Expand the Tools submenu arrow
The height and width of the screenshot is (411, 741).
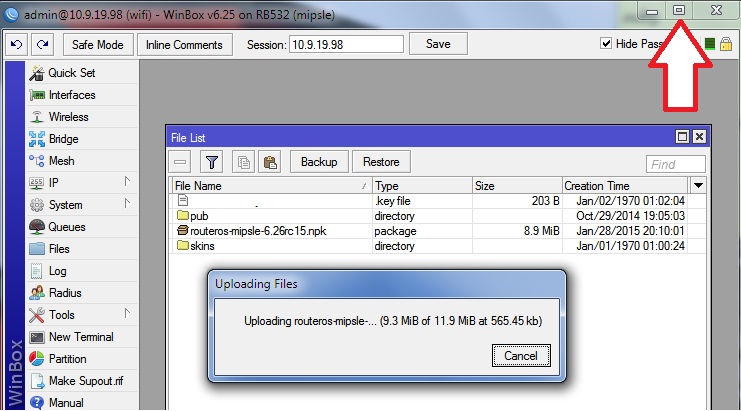pos(127,313)
